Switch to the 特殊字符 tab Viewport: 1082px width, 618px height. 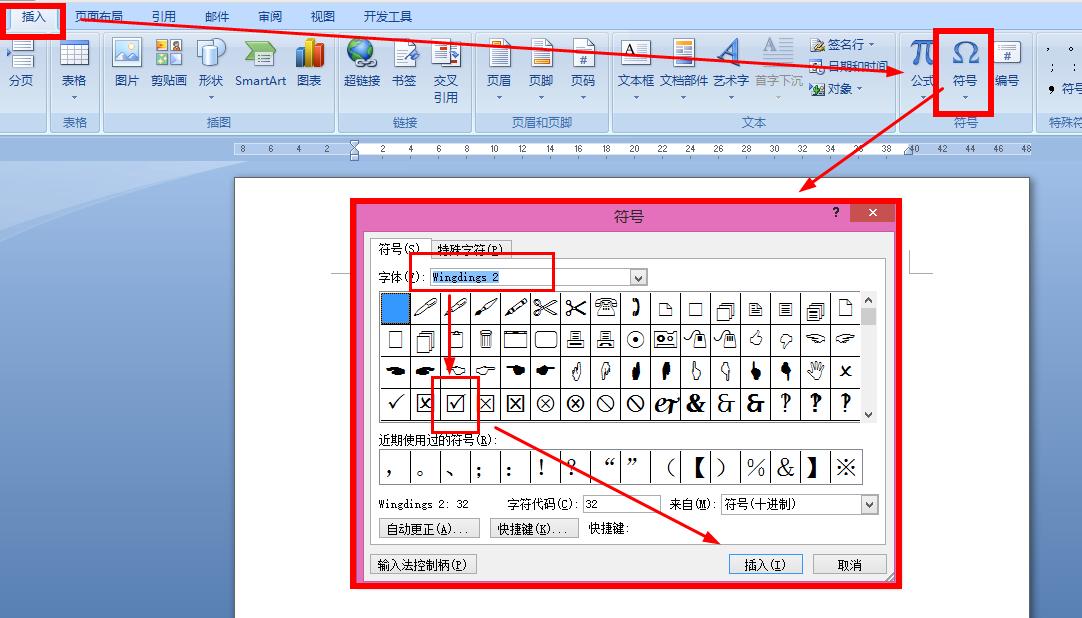(x=468, y=248)
